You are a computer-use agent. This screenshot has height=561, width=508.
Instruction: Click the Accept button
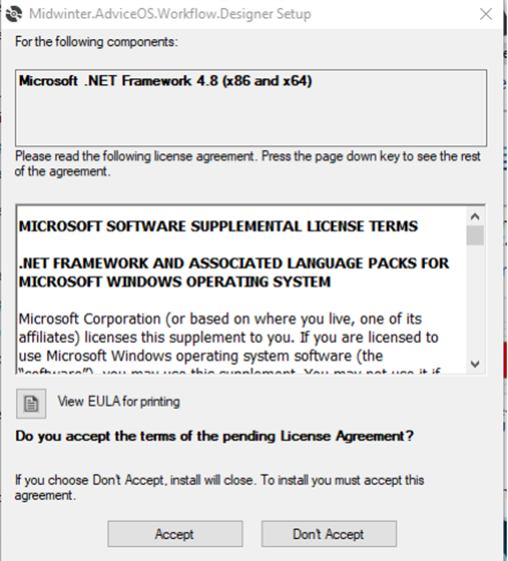point(175,534)
